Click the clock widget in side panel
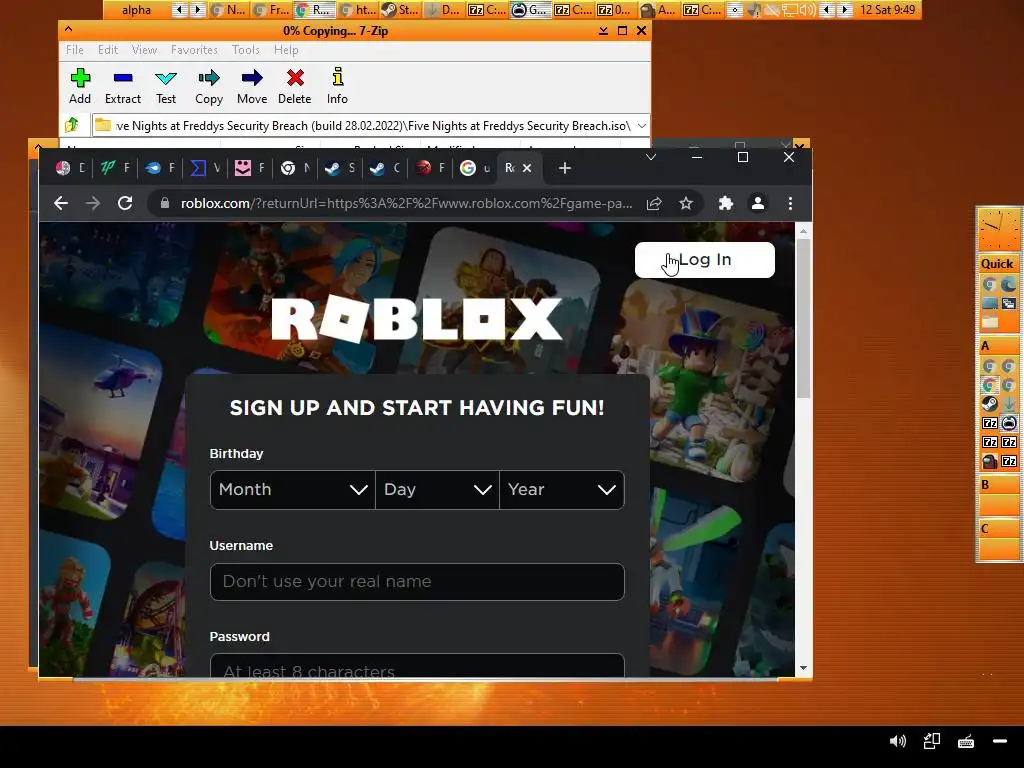Screen dimensions: 1024x768 click(x=998, y=229)
